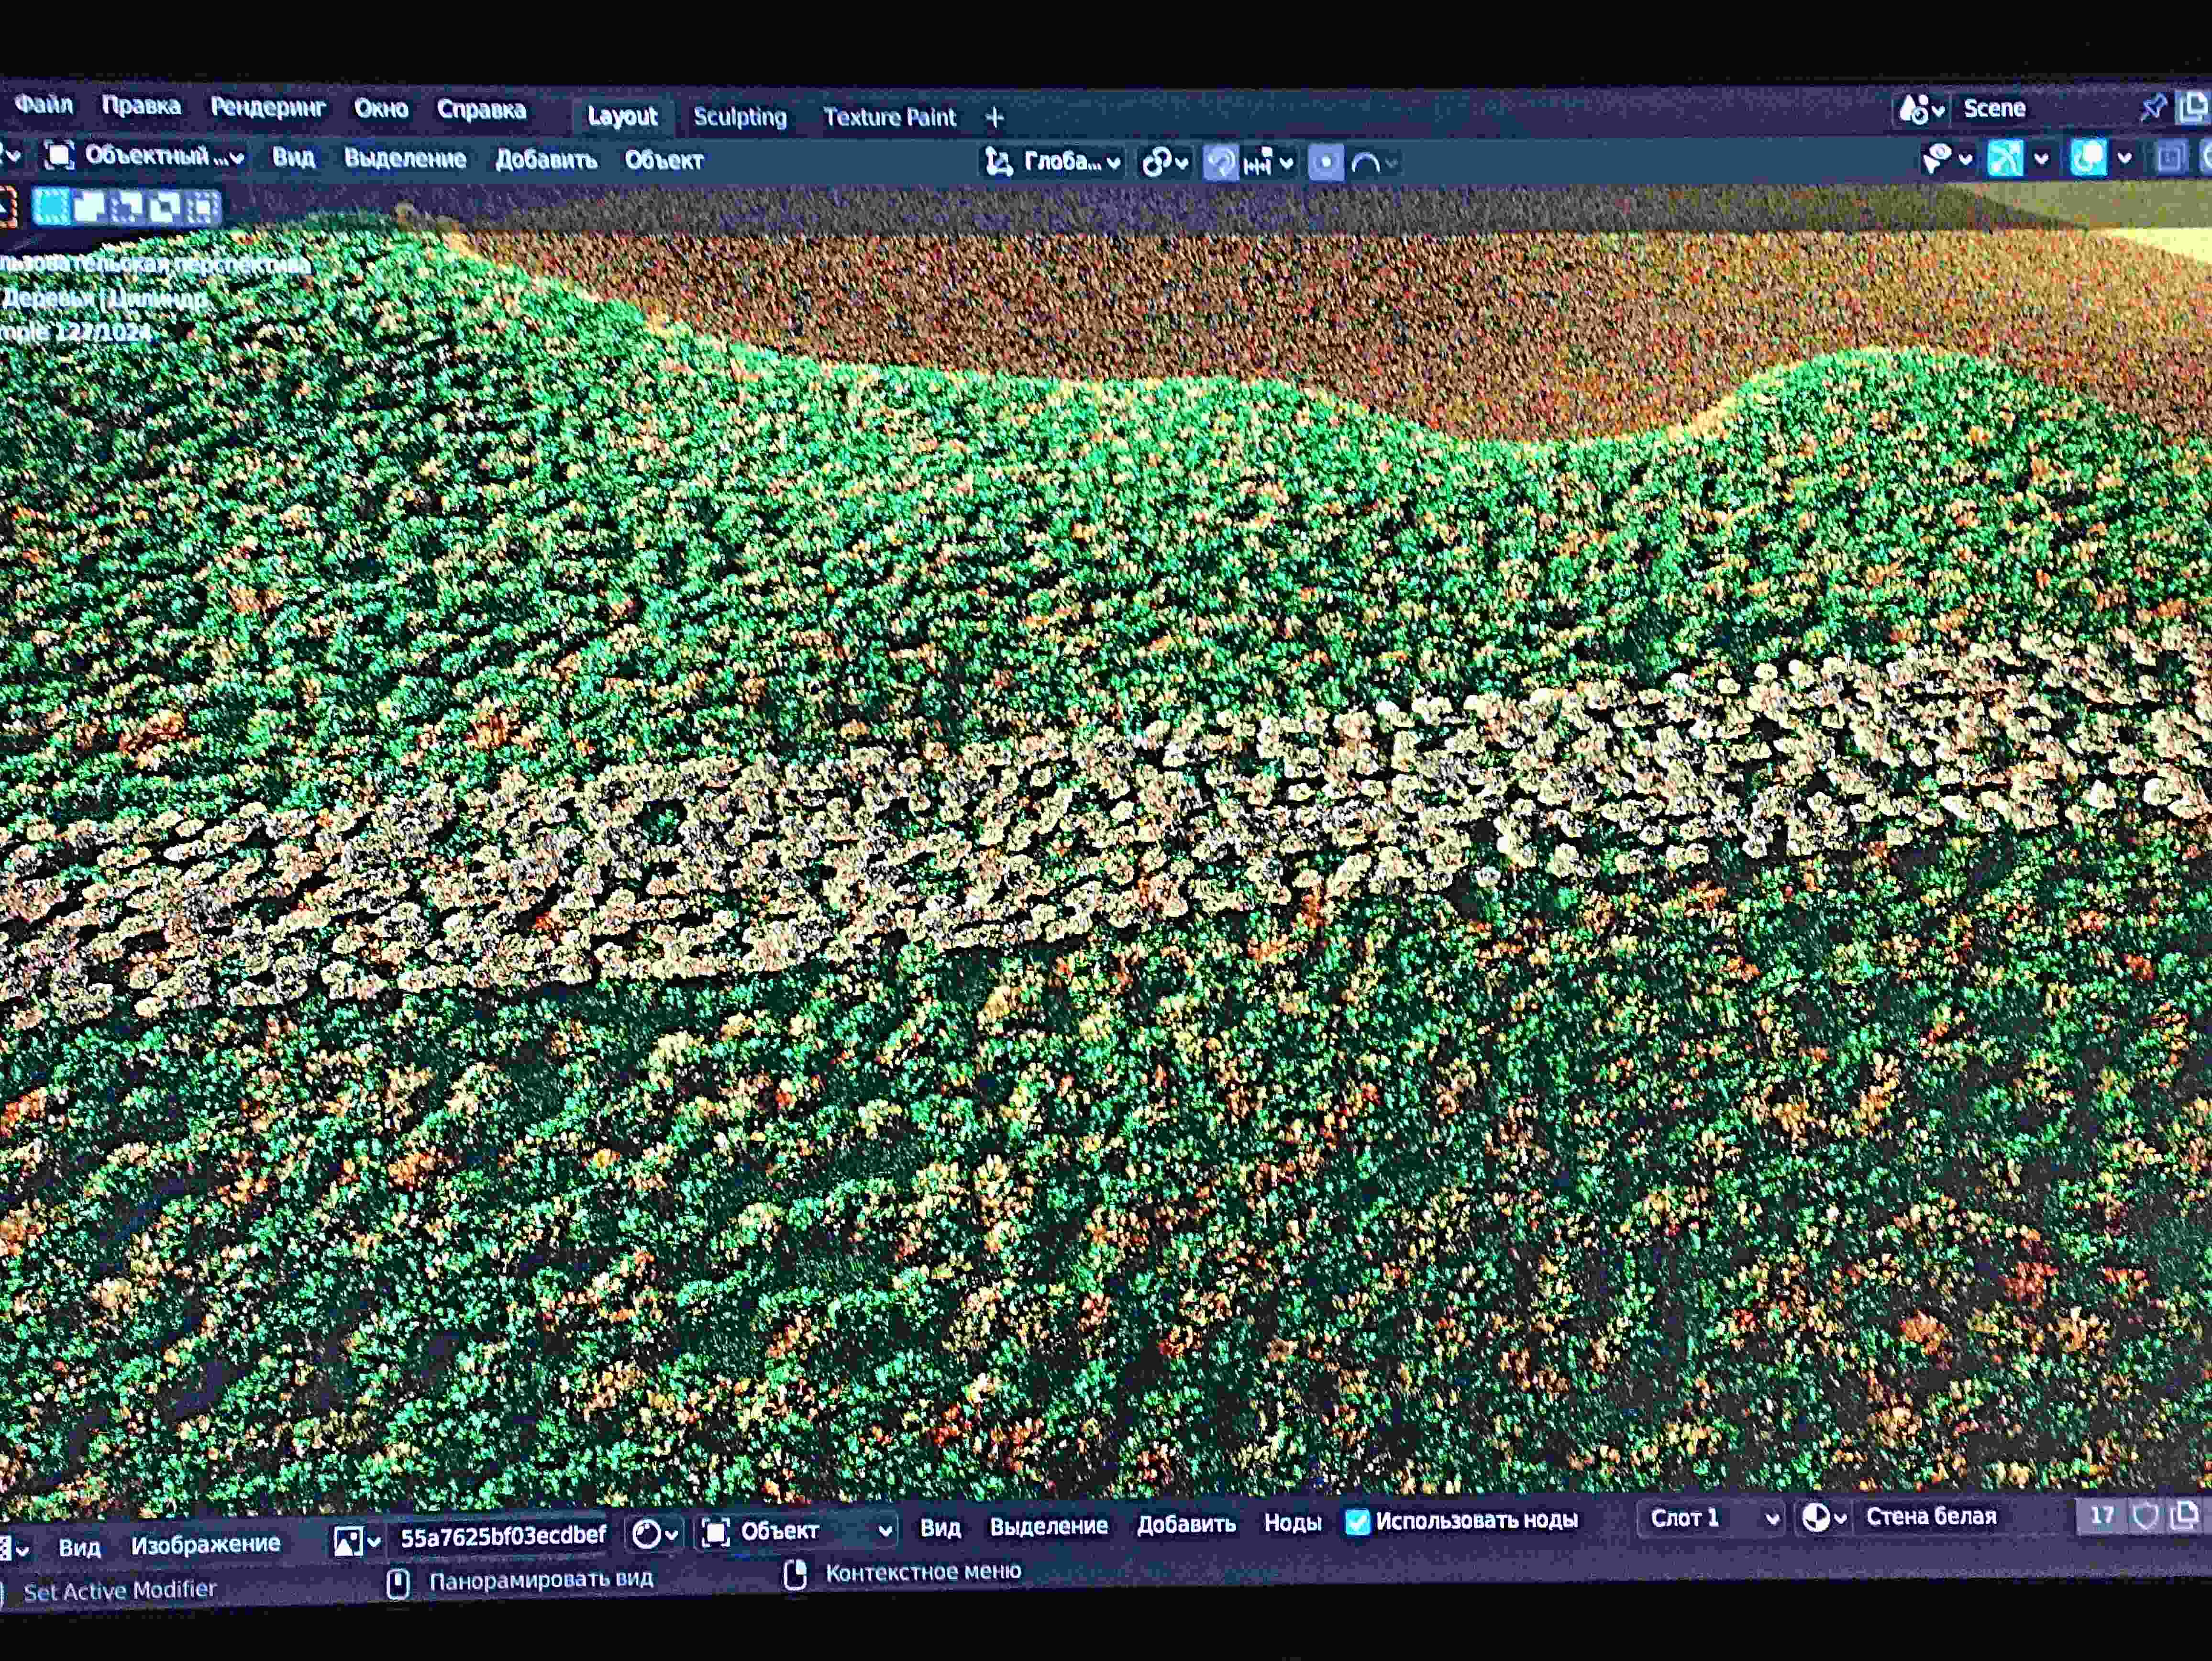
Task: Open the Рендеринг menu
Action: tap(268, 108)
